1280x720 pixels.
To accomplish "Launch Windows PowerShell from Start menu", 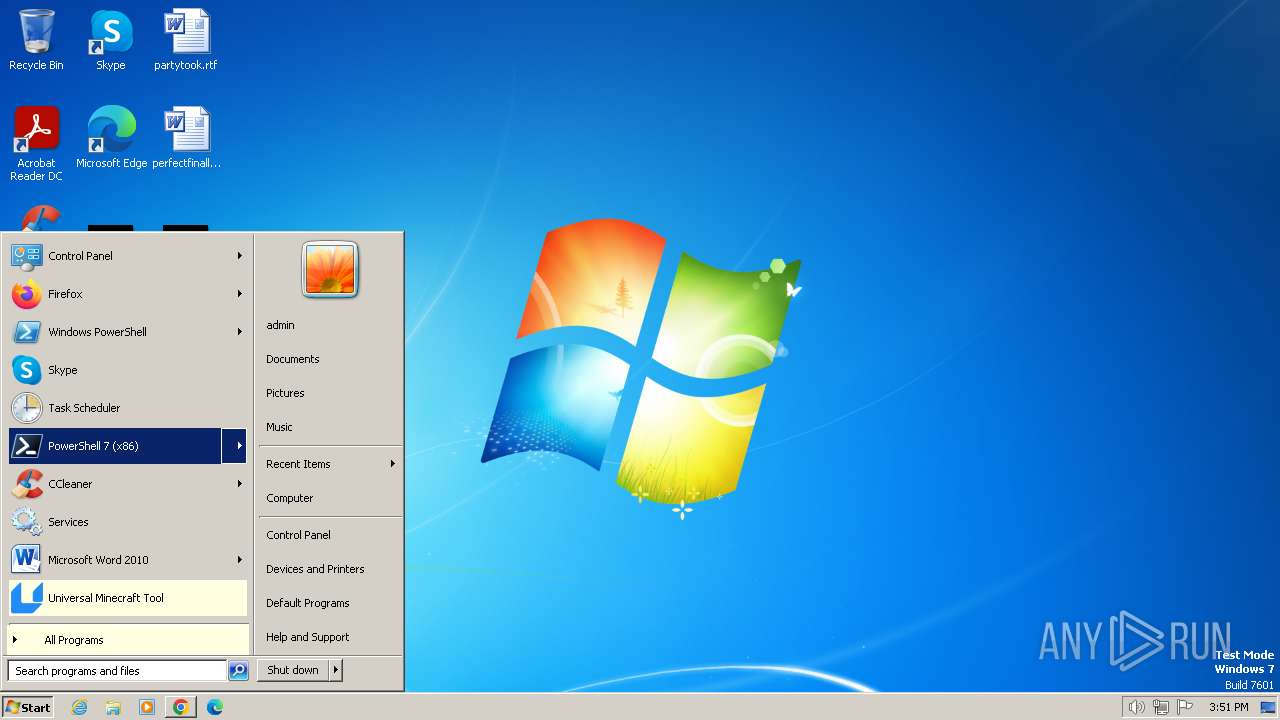I will 128,332.
